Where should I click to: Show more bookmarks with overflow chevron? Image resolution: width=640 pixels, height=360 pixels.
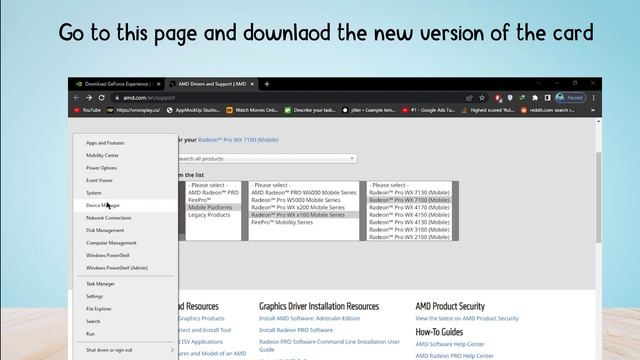point(593,110)
